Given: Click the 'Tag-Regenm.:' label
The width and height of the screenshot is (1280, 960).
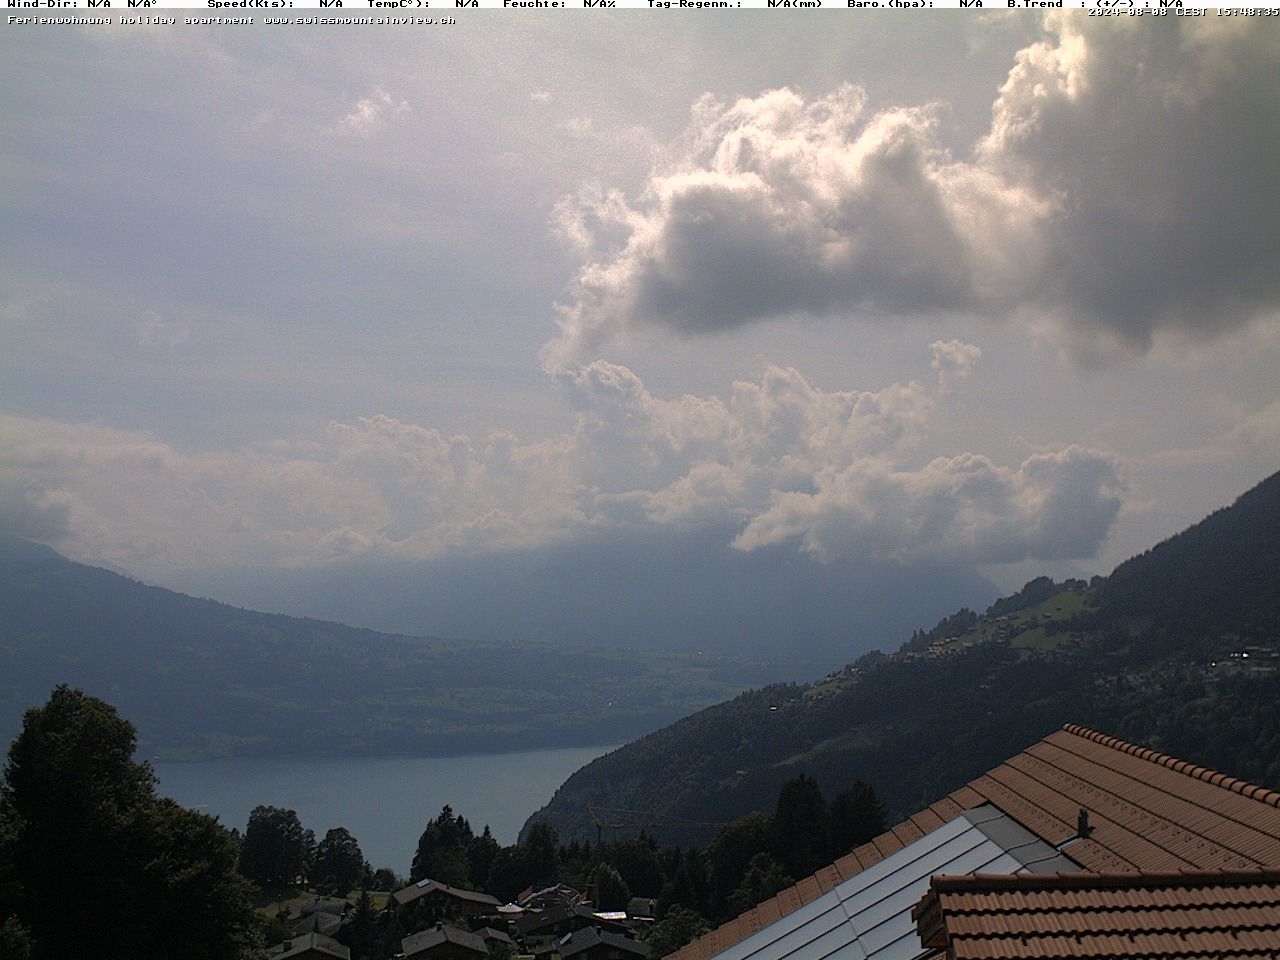Looking at the screenshot, I should [695, 4].
